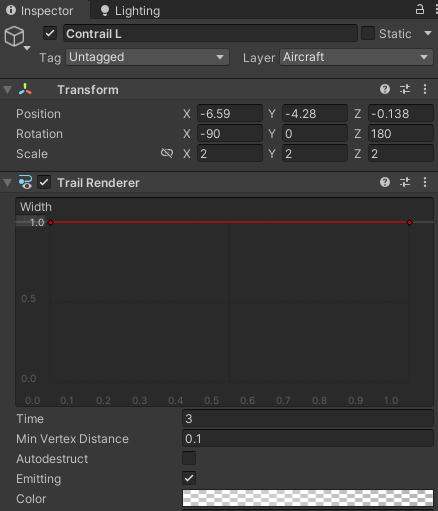
Task: Open Transform three-dot context menu
Action: point(425,89)
